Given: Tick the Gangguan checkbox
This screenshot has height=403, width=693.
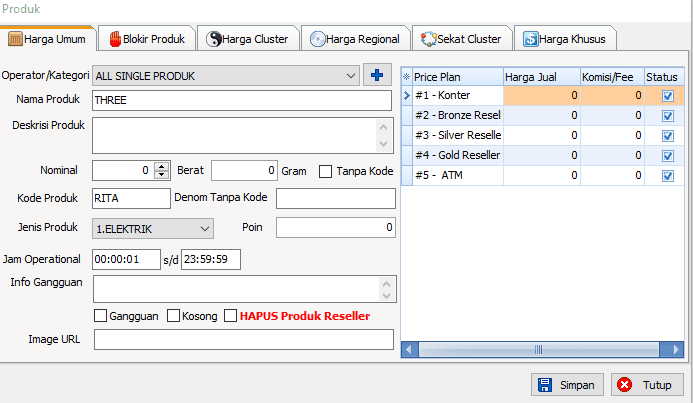Looking at the screenshot, I should coord(100,316).
